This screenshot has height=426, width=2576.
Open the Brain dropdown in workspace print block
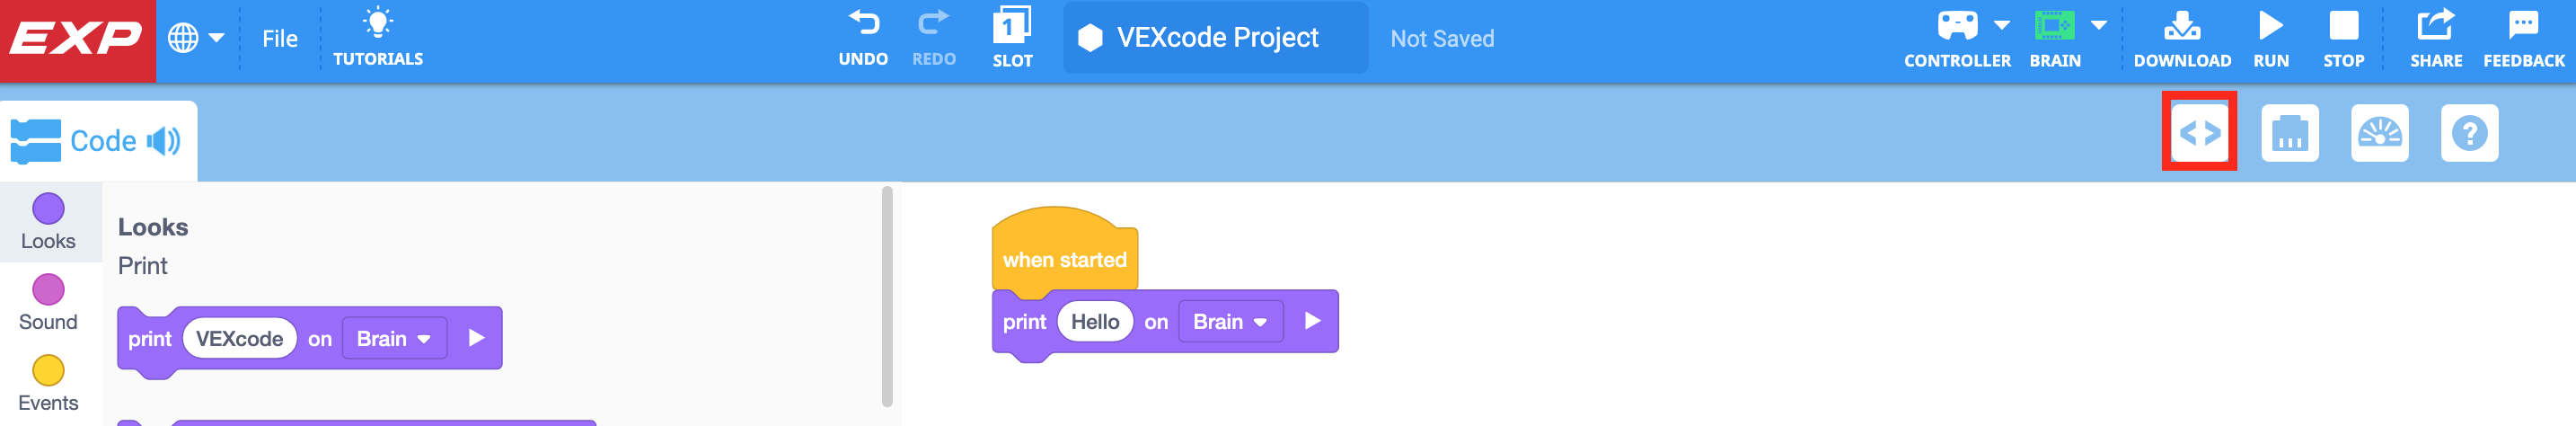(x=1230, y=322)
